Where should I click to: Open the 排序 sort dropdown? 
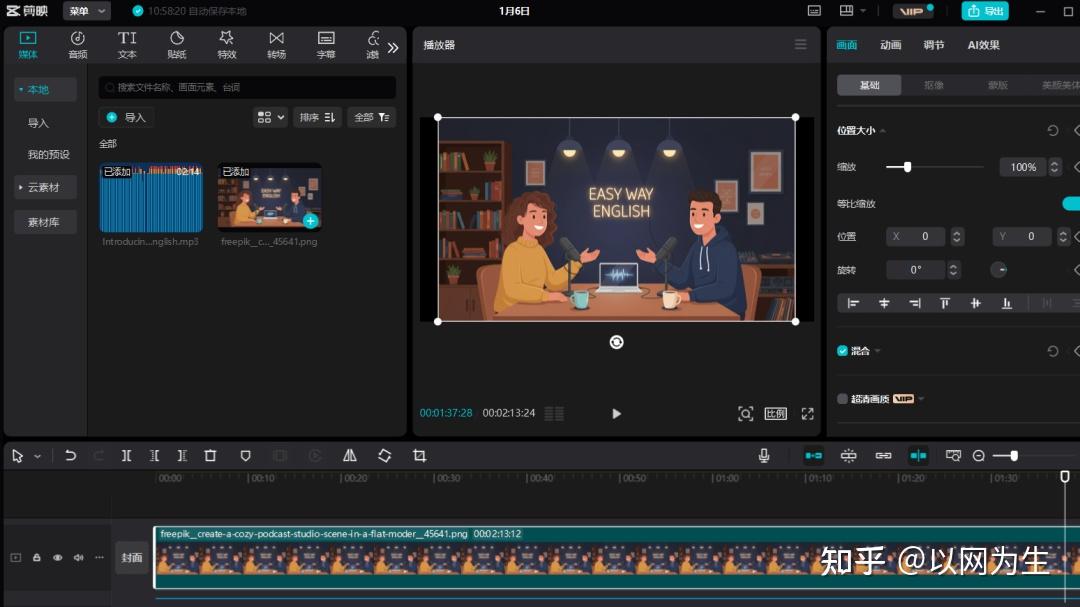[317, 117]
